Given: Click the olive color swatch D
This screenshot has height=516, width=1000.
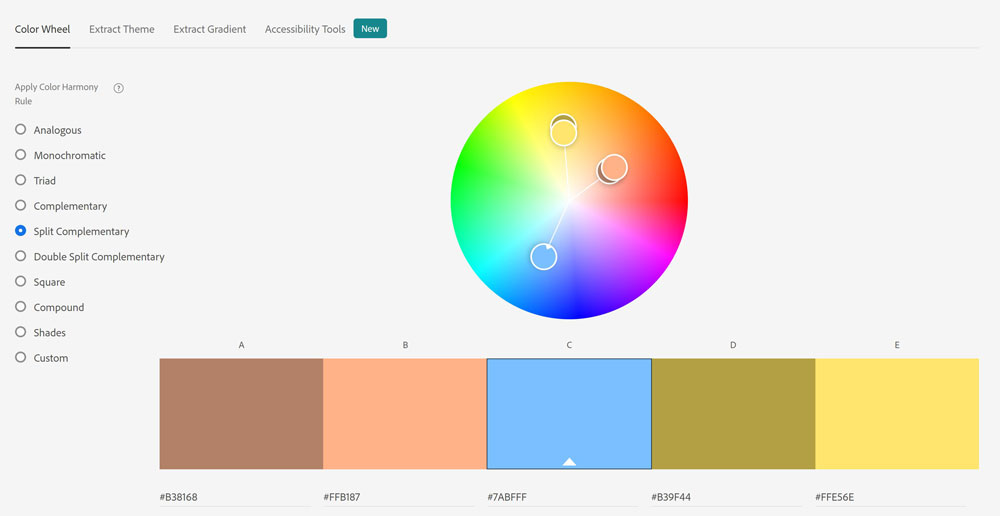Looking at the screenshot, I should (x=733, y=413).
